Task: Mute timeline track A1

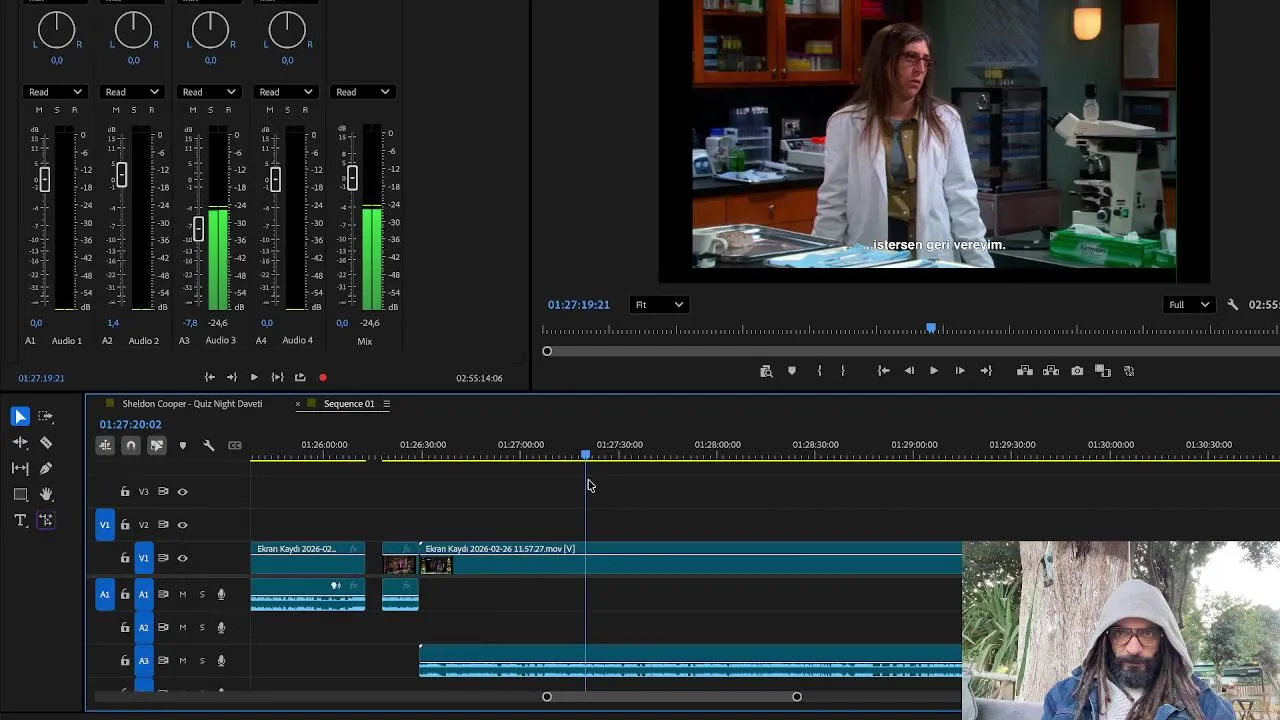Action: 182,594
